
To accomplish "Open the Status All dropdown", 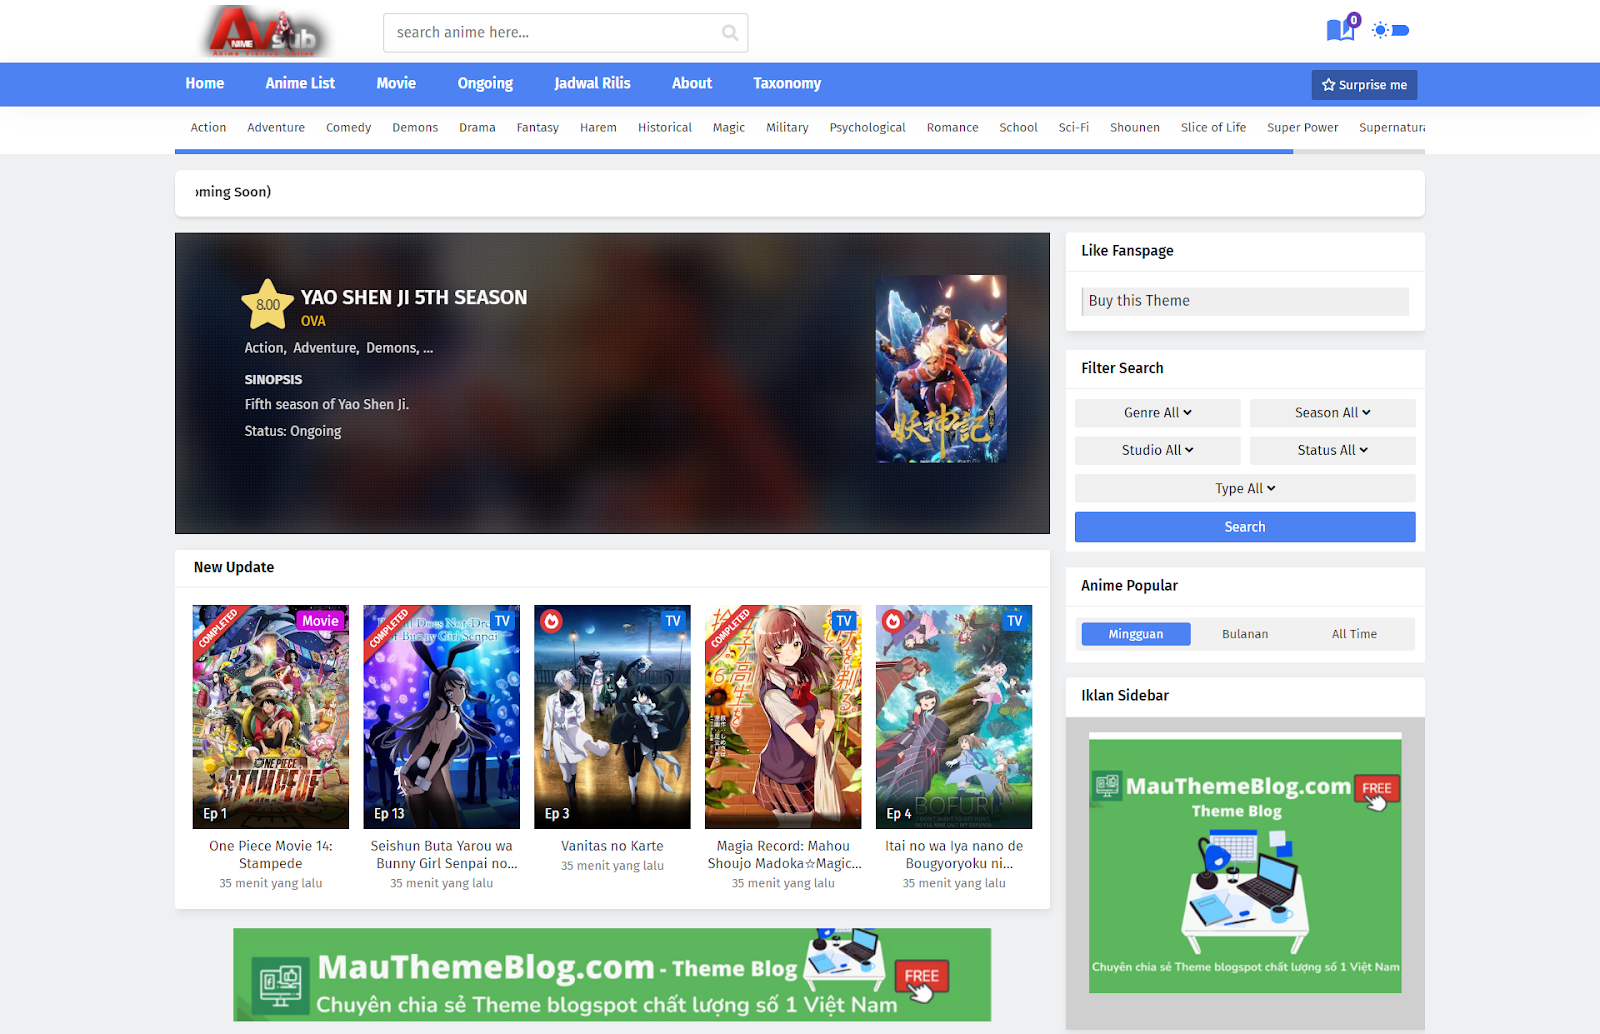I will (1332, 450).
